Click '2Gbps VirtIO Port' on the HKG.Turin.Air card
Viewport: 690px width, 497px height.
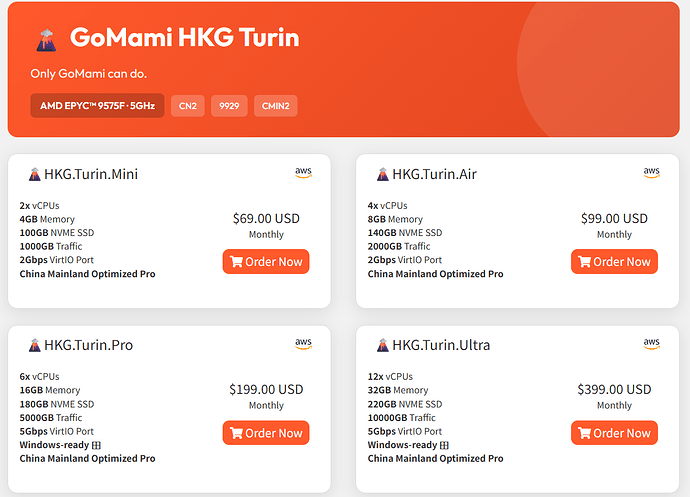tap(405, 260)
